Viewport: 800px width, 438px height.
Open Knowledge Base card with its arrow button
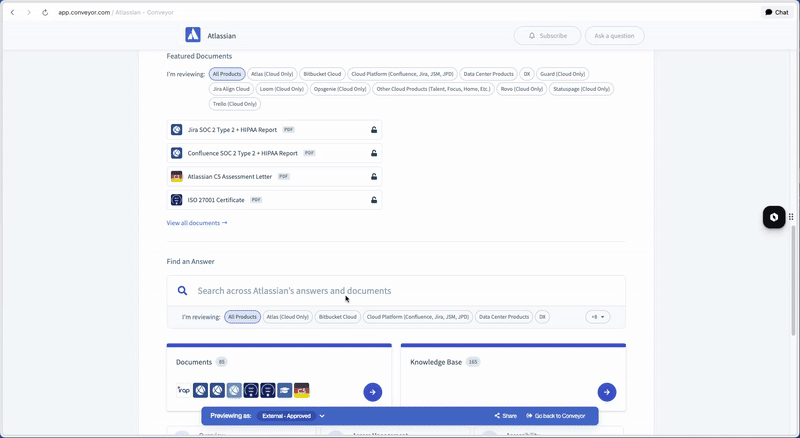(607, 392)
